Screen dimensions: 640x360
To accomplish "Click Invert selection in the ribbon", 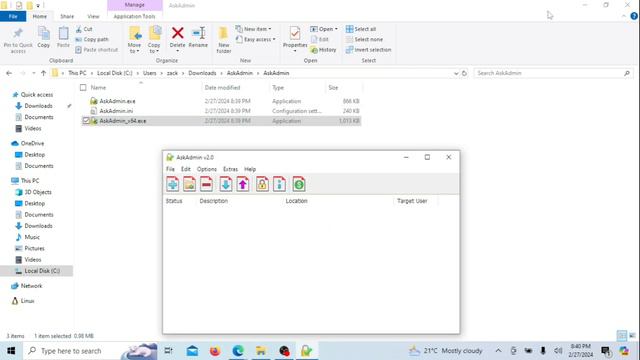I will (369, 50).
